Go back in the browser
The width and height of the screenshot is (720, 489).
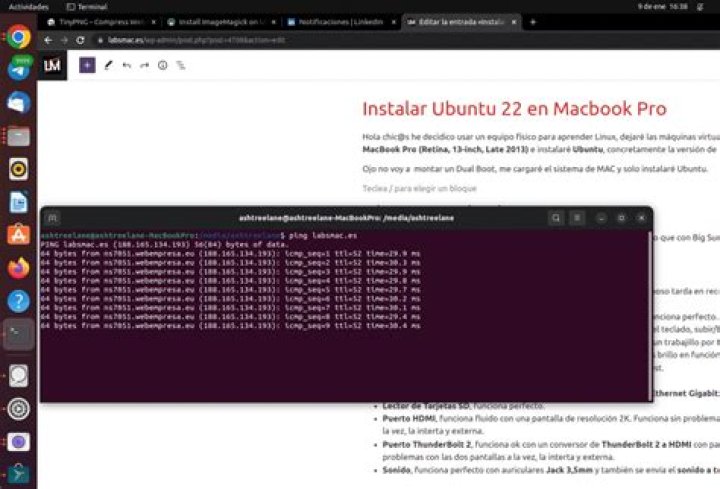click(x=48, y=40)
